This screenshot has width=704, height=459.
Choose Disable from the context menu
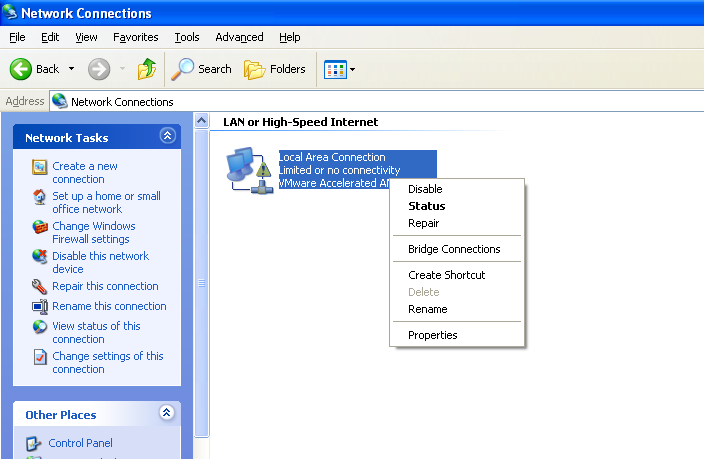(x=457, y=189)
